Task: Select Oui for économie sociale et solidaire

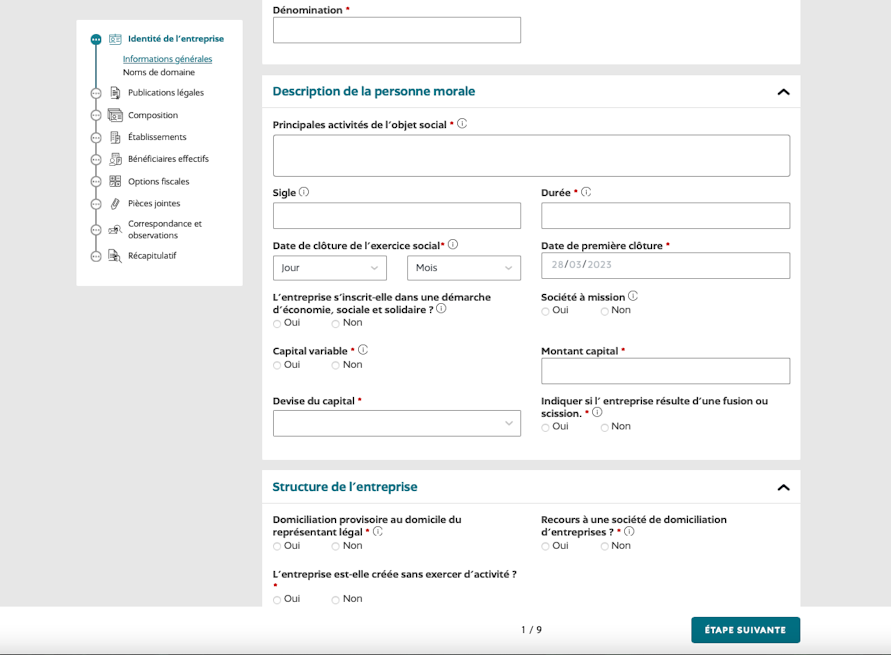Action: point(277,324)
